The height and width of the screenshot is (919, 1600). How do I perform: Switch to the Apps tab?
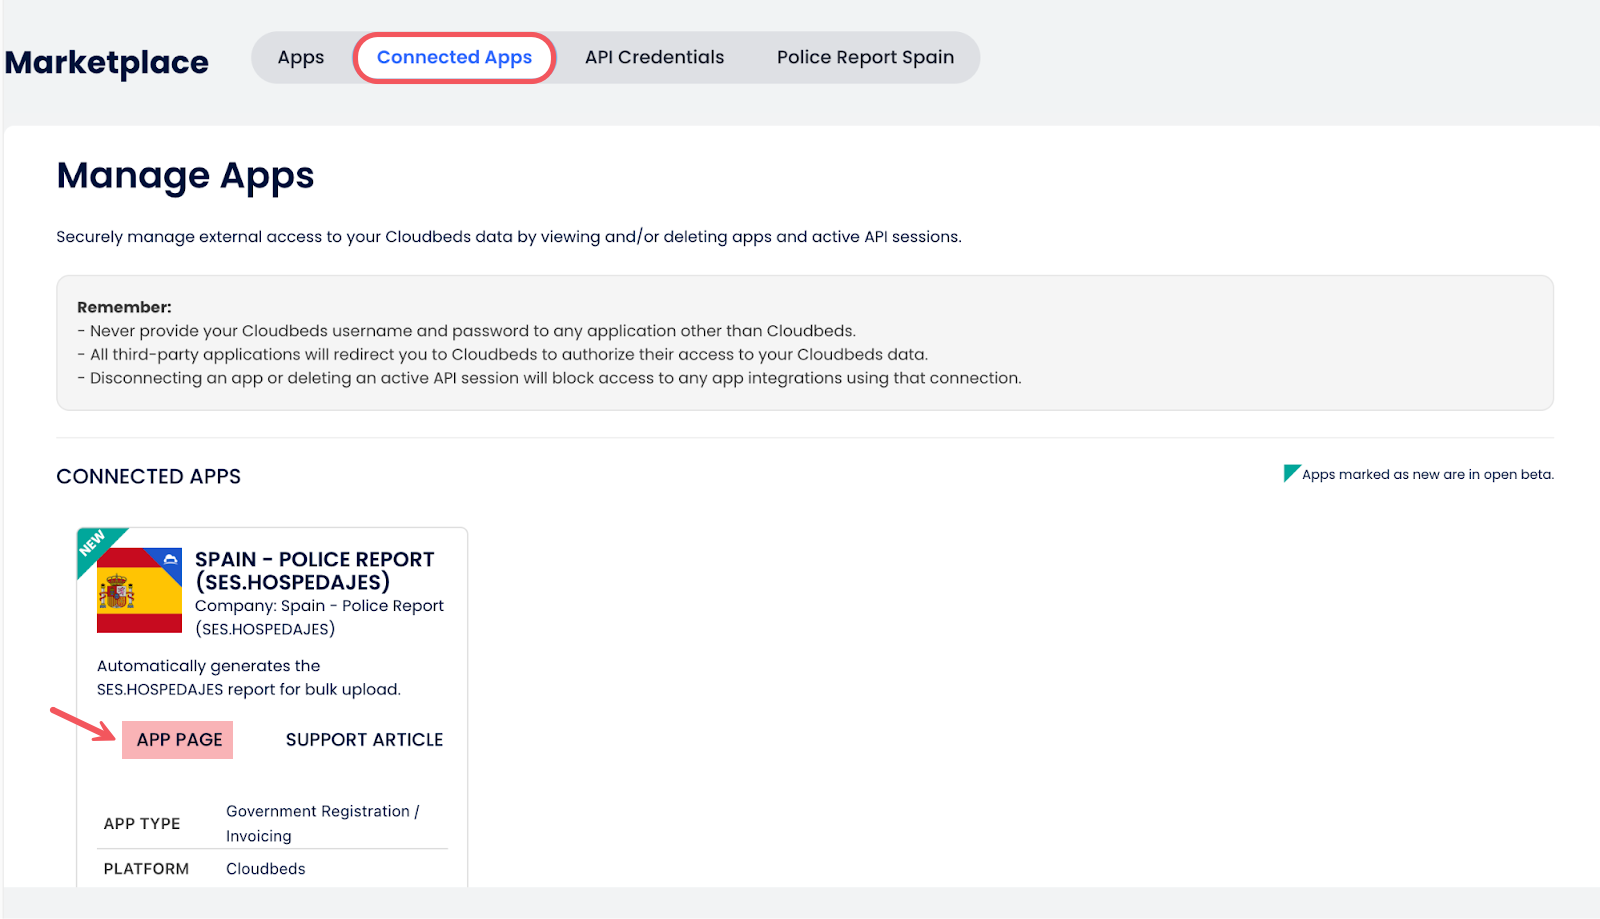click(301, 58)
